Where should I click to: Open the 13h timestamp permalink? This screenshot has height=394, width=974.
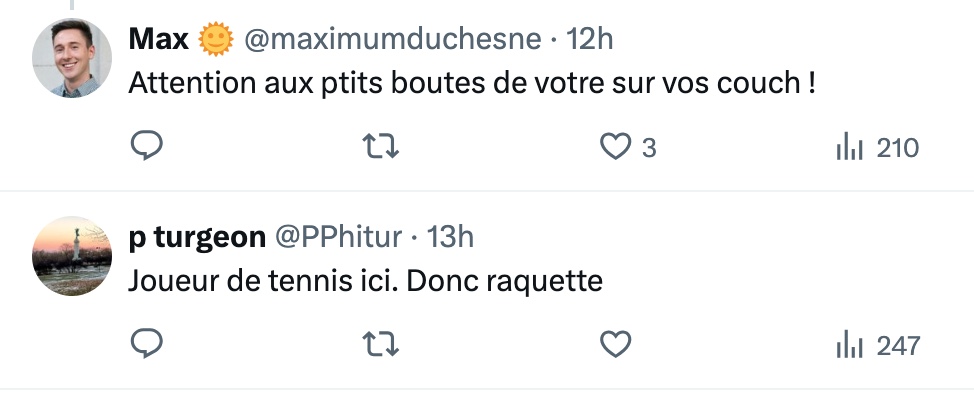click(450, 237)
